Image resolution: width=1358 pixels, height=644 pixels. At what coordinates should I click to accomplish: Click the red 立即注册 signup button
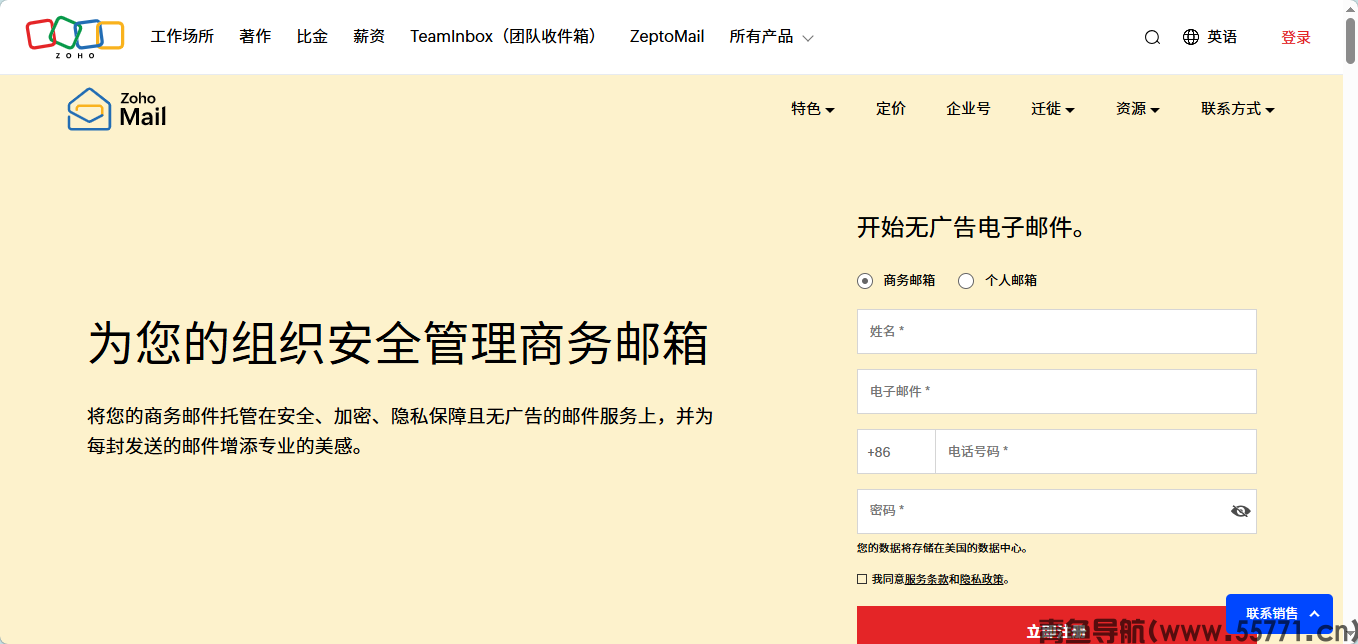pos(1056,625)
